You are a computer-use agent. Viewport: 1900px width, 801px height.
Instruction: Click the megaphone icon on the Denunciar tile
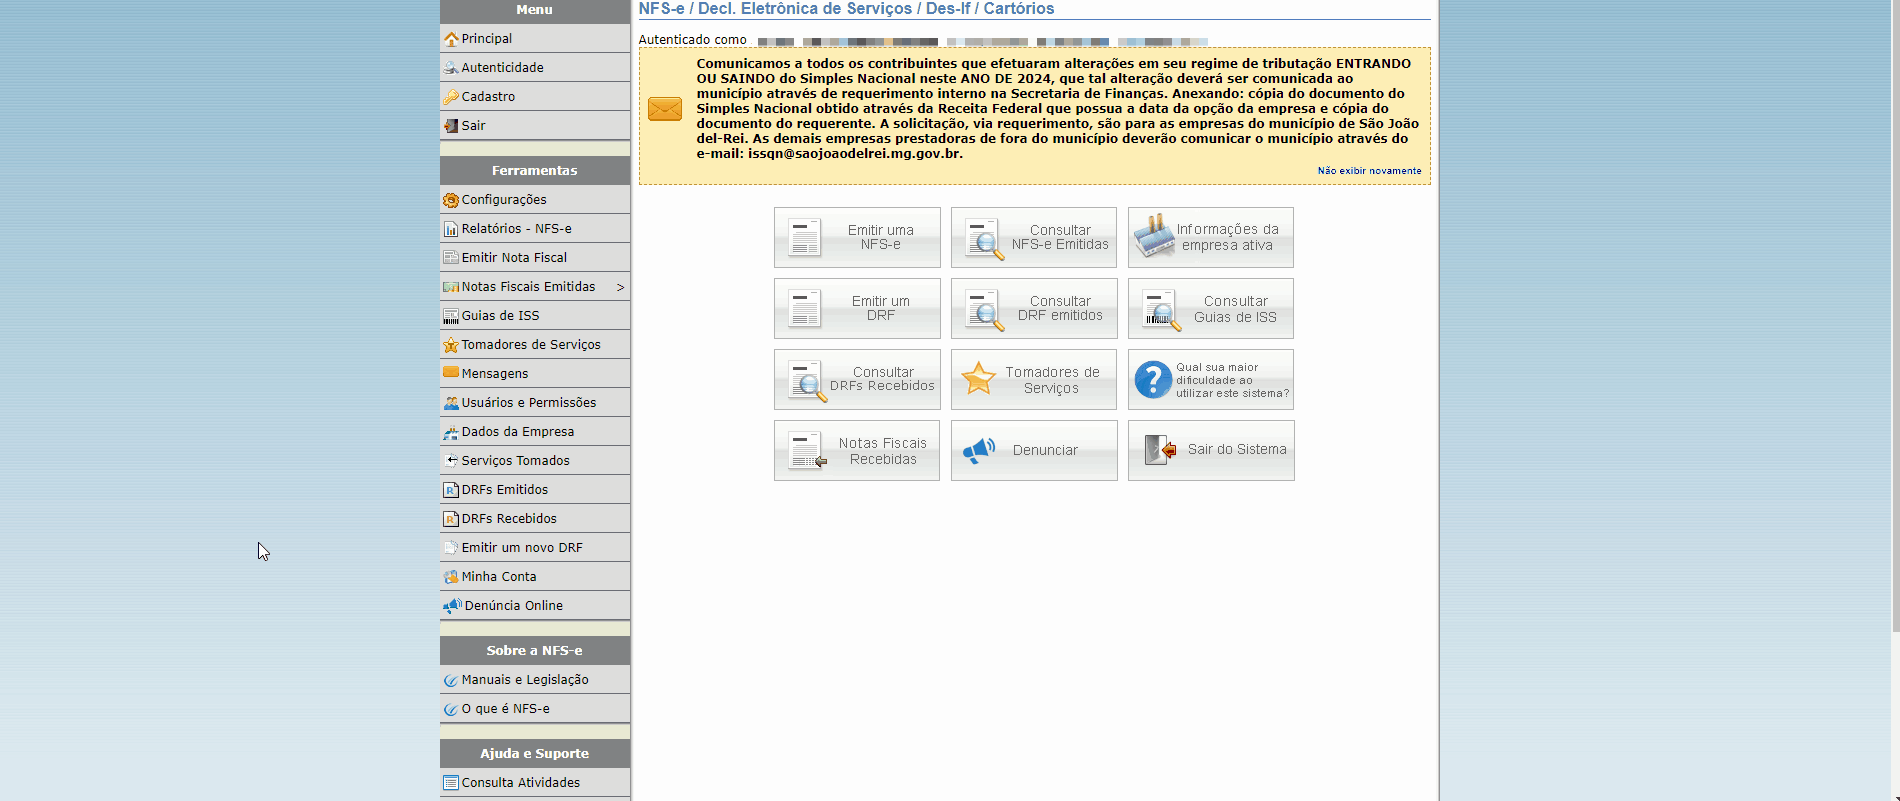[x=978, y=450]
